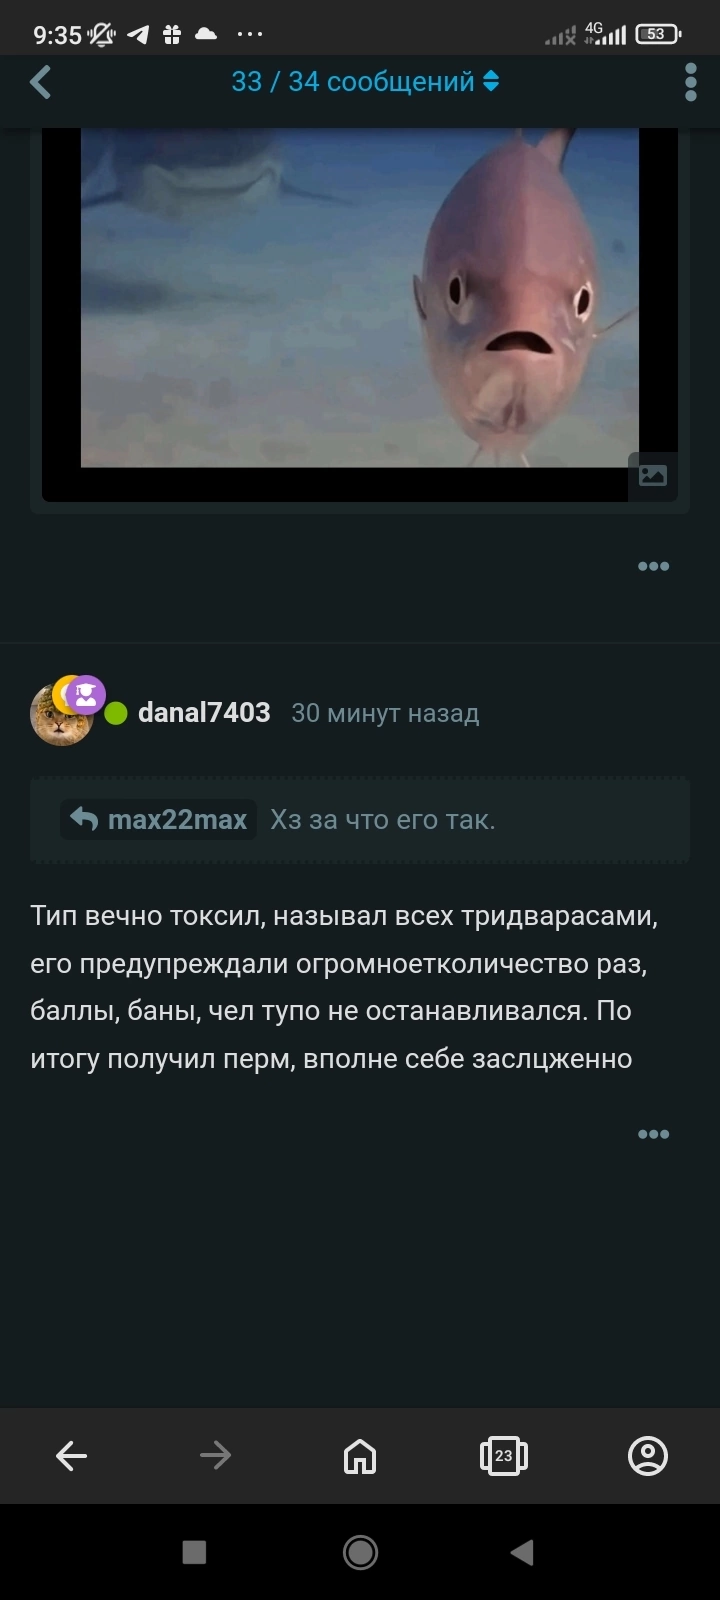
Task: Open the message counter 33 / 34 dropdown
Action: [365, 82]
